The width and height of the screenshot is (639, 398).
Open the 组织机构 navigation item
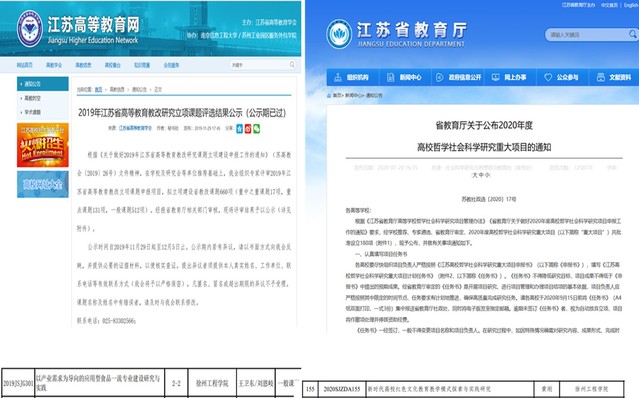tap(352, 77)
